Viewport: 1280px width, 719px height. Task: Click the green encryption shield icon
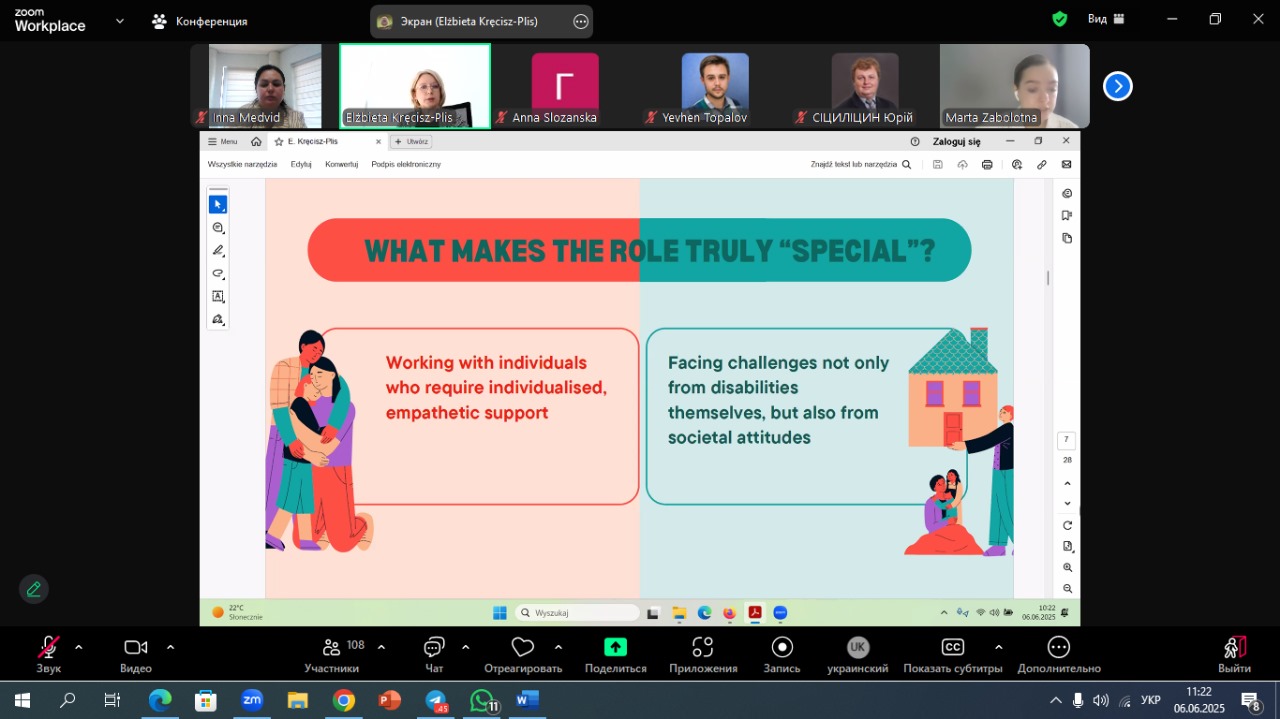click(1060, 19)
